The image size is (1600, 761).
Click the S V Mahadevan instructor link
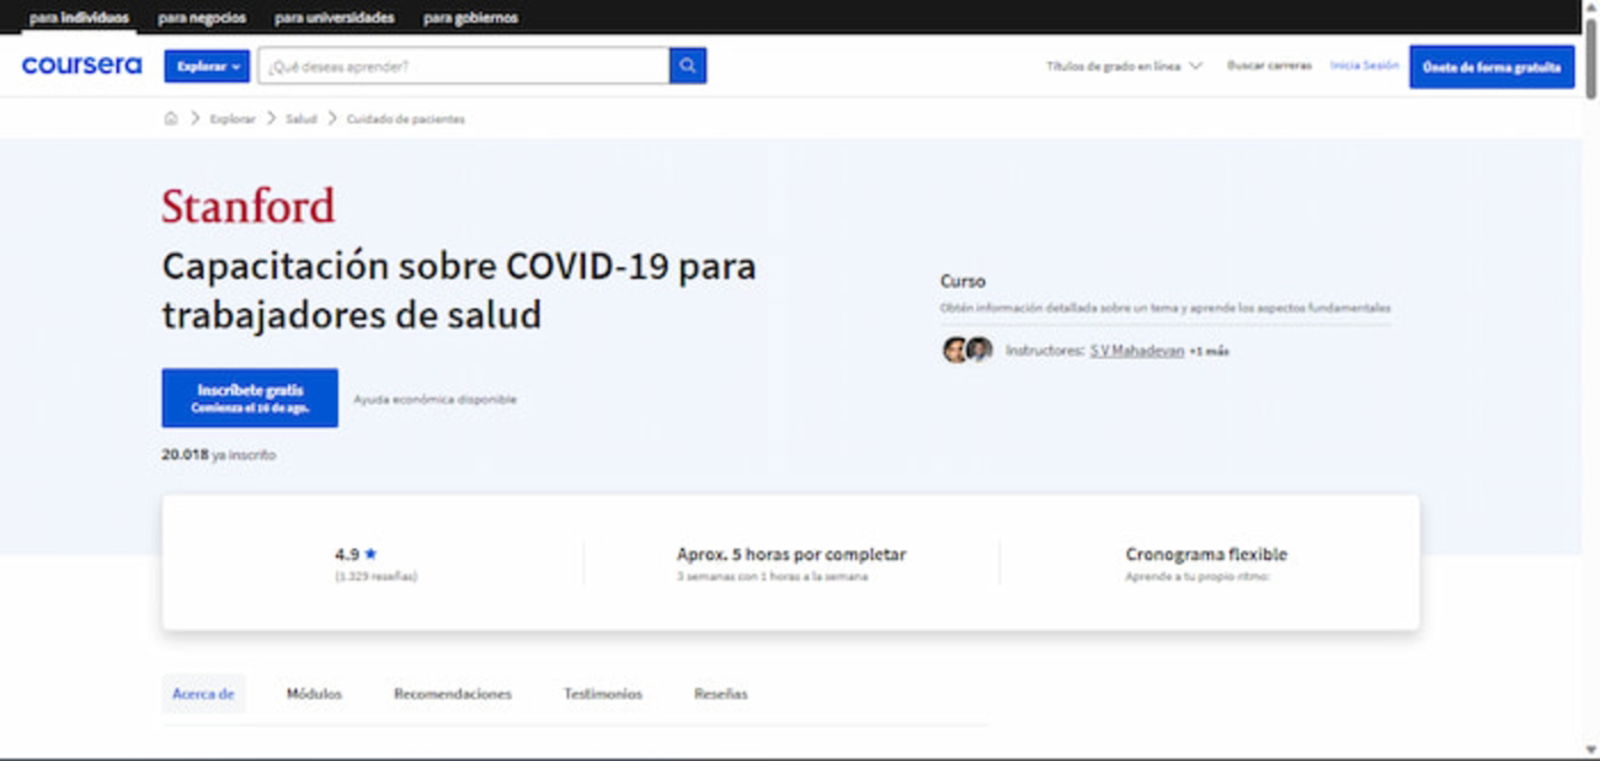pyautogui.click(x=1137, y=350)
